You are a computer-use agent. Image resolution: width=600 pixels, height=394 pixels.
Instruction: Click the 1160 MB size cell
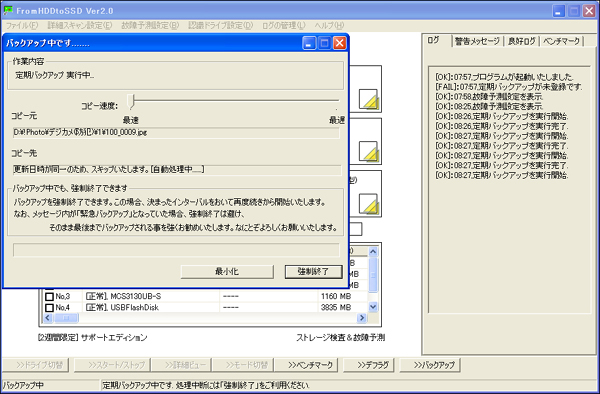[x=336, y=296]
